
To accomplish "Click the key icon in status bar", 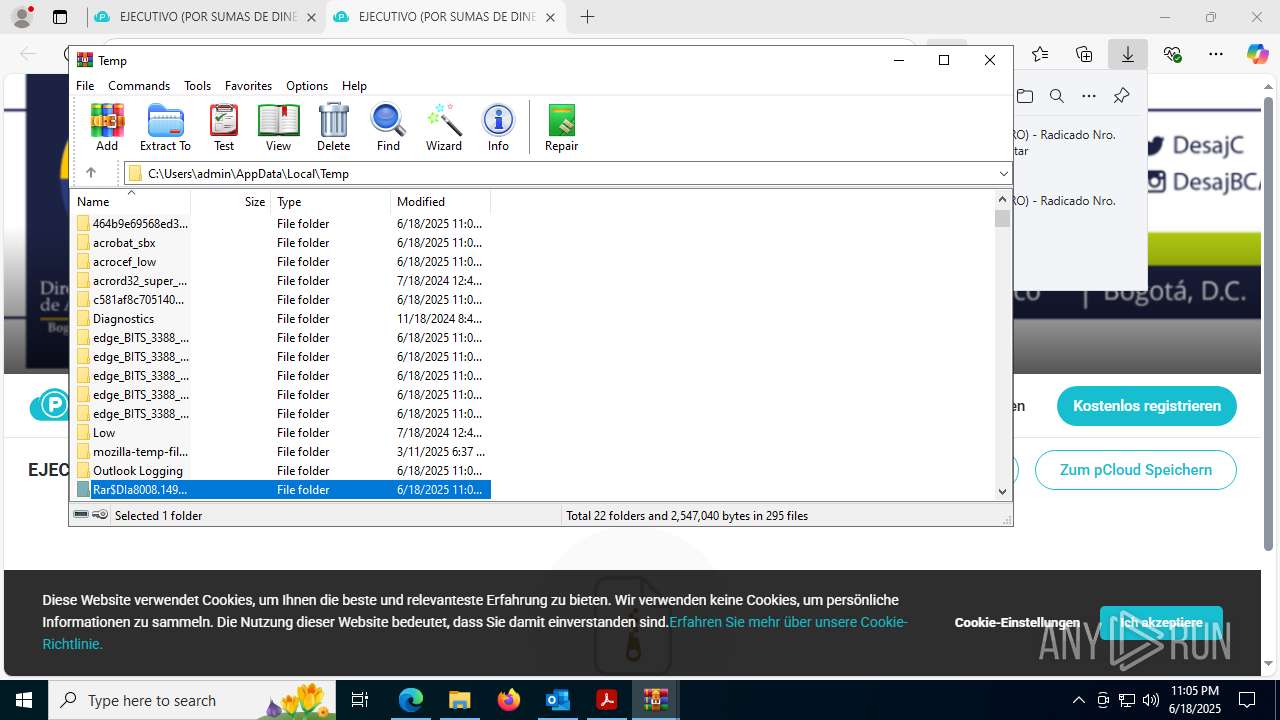I will coord(100,515).
